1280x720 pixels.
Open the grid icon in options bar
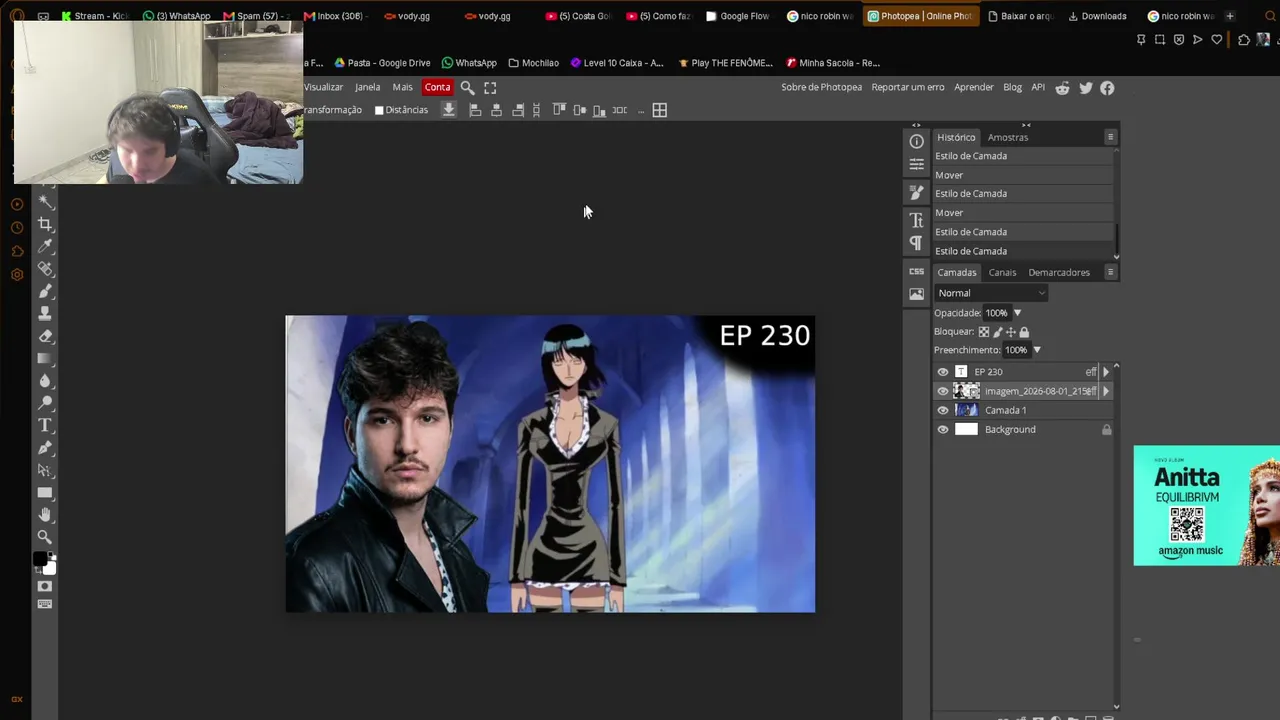pos(660,110)
